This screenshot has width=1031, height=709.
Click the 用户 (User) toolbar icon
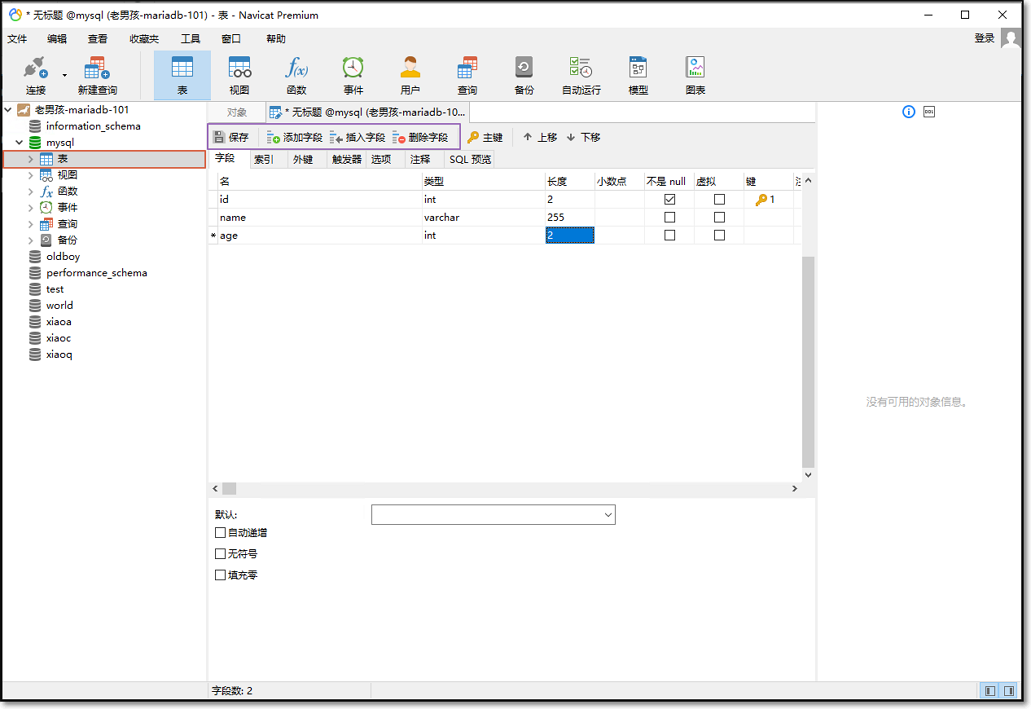410,75
